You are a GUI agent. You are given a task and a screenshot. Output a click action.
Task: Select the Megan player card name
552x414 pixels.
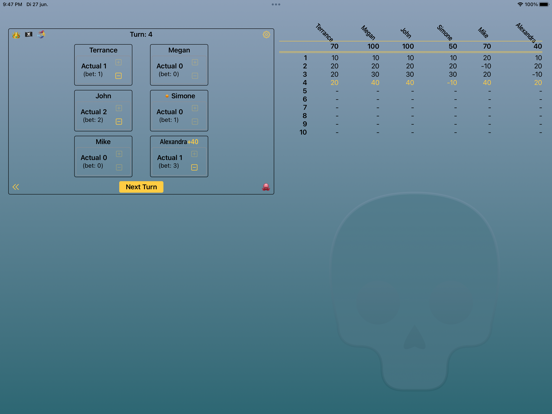179,50
